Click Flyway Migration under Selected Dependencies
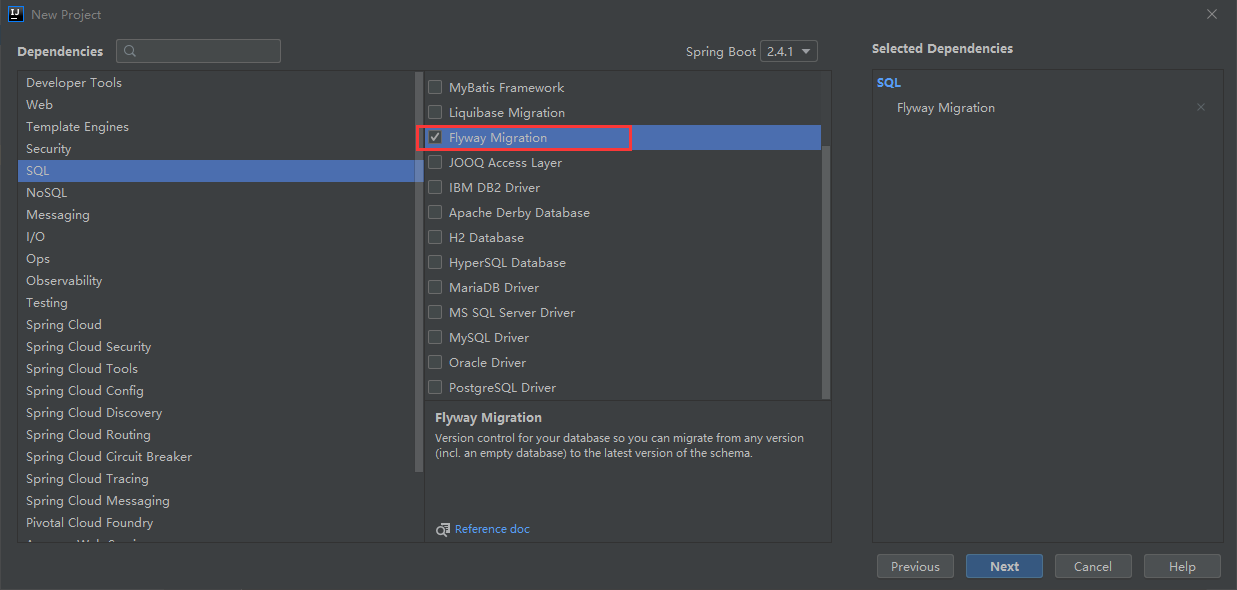This screenshot has height=590, width=1237. coord(946,107)
